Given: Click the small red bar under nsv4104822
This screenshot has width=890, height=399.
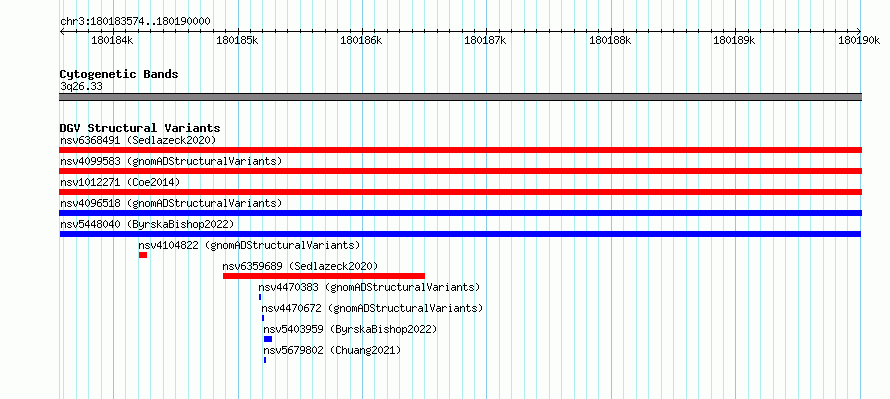Looking at the screenshot, I should pyautogui.click(x=143, y=255).
